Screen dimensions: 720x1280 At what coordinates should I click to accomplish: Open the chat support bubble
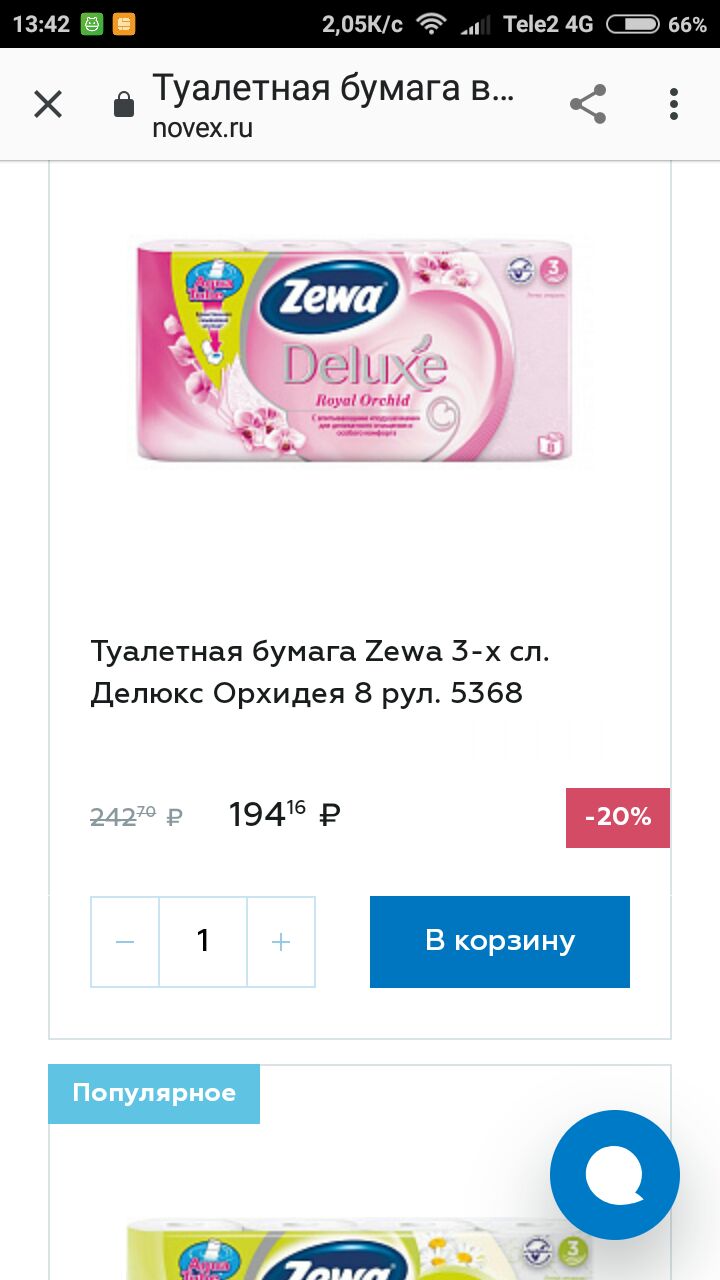click(615, 1175)
